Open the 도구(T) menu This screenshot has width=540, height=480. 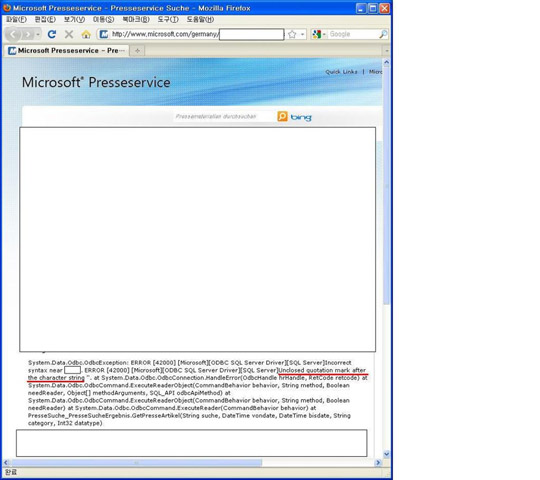pyautogui.click(x=168, y=19)
